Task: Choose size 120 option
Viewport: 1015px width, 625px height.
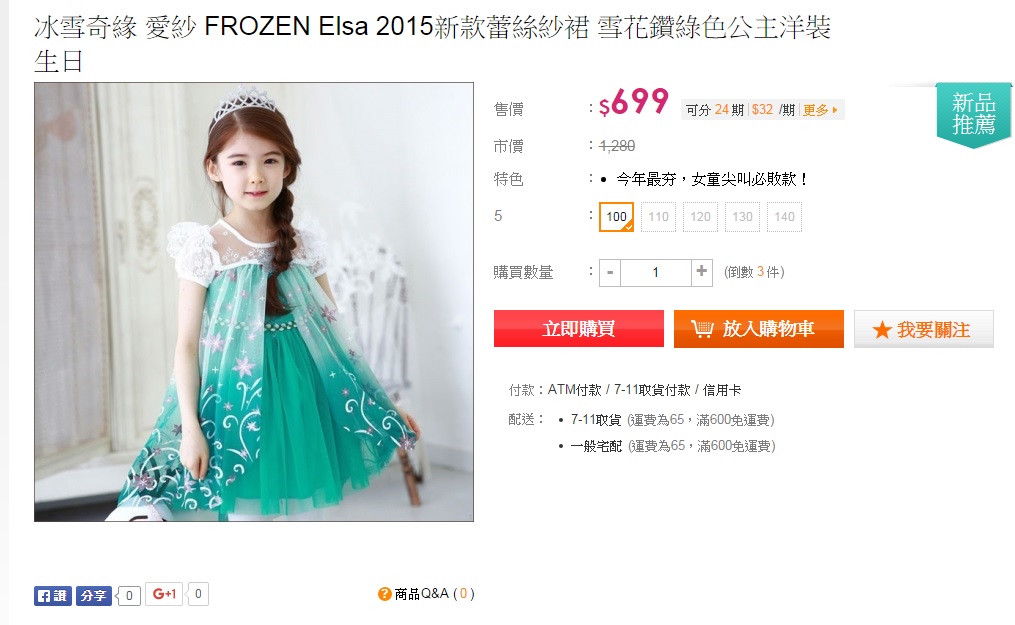Action: point(700,217)
